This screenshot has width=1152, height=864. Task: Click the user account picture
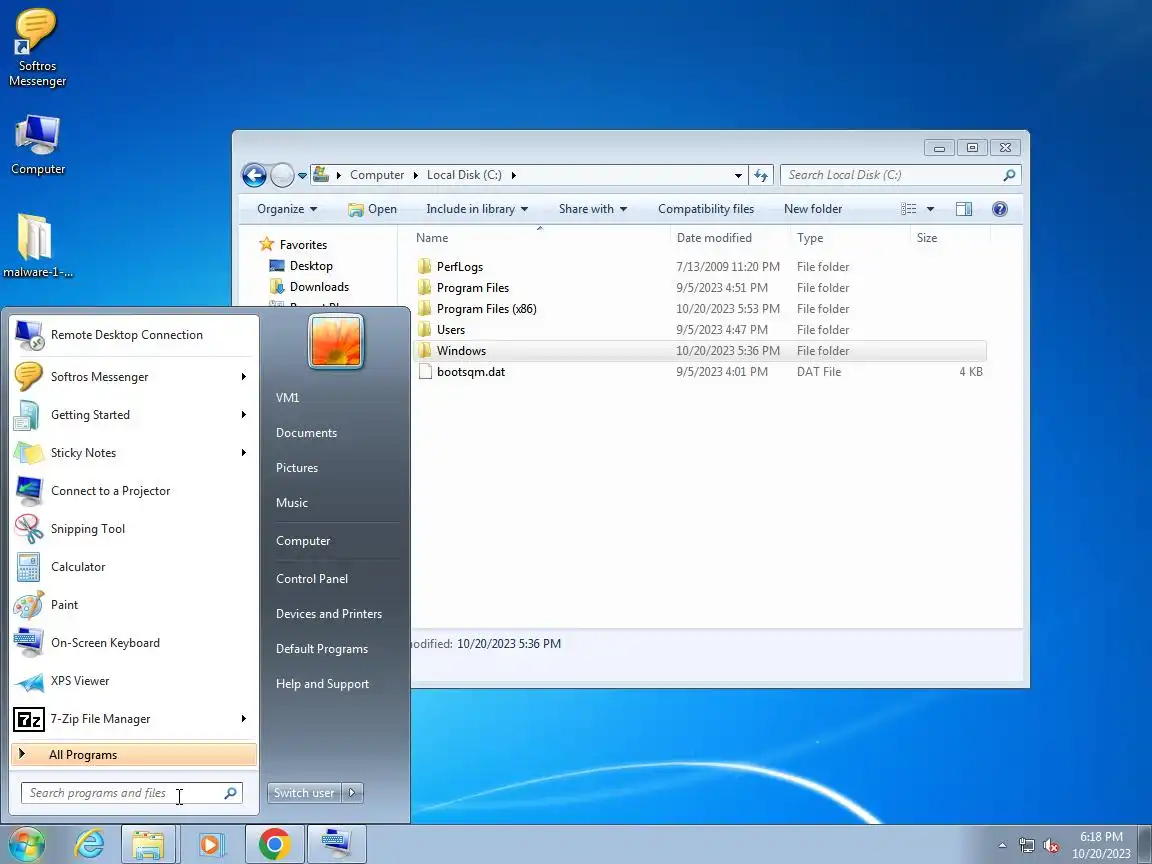pos(336,340)
